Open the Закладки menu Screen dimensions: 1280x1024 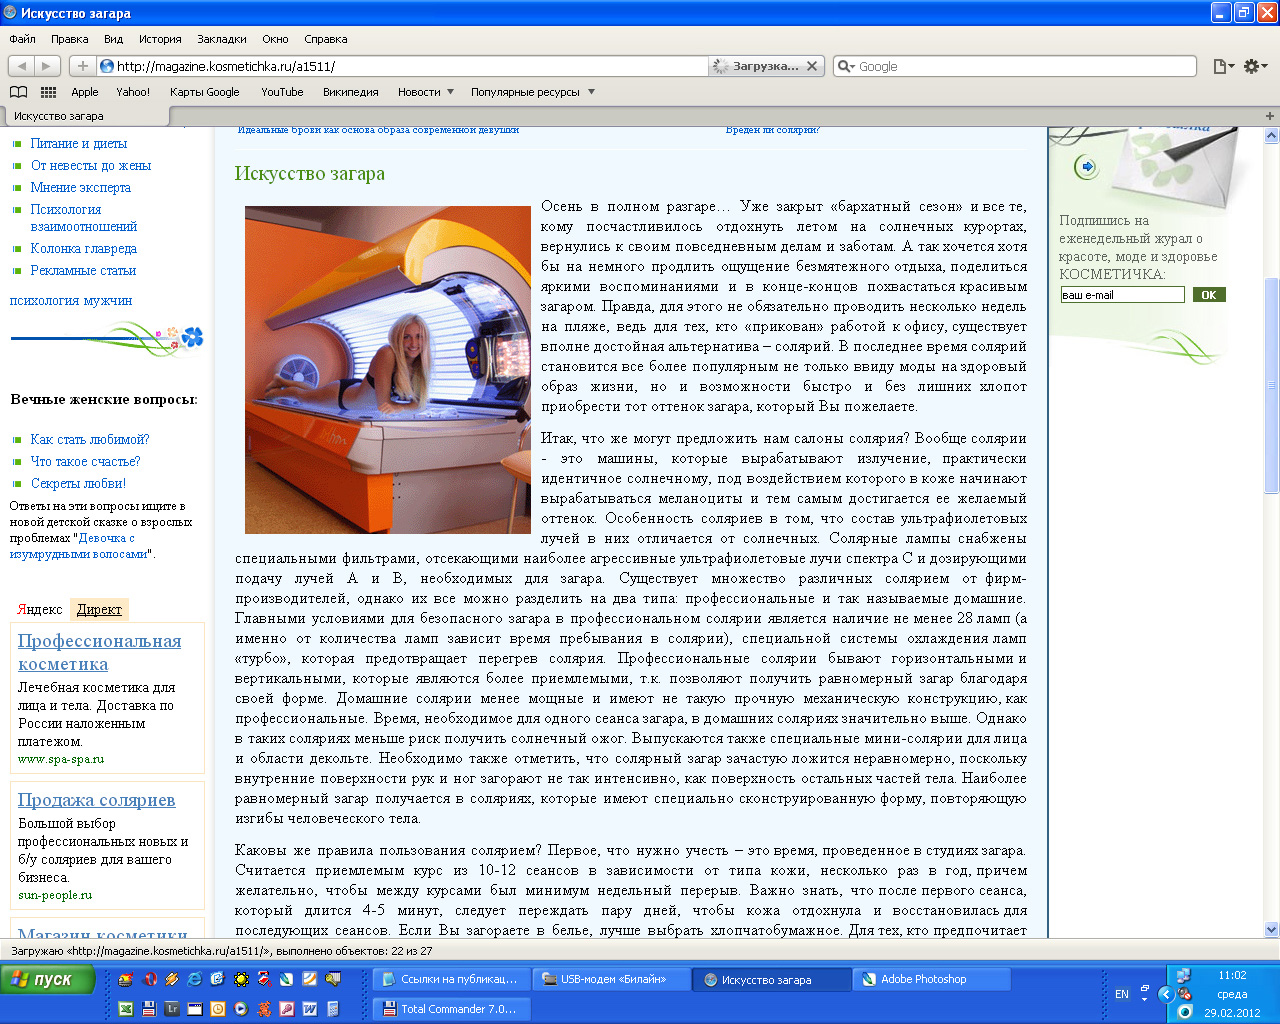click(x=222, y=39)
